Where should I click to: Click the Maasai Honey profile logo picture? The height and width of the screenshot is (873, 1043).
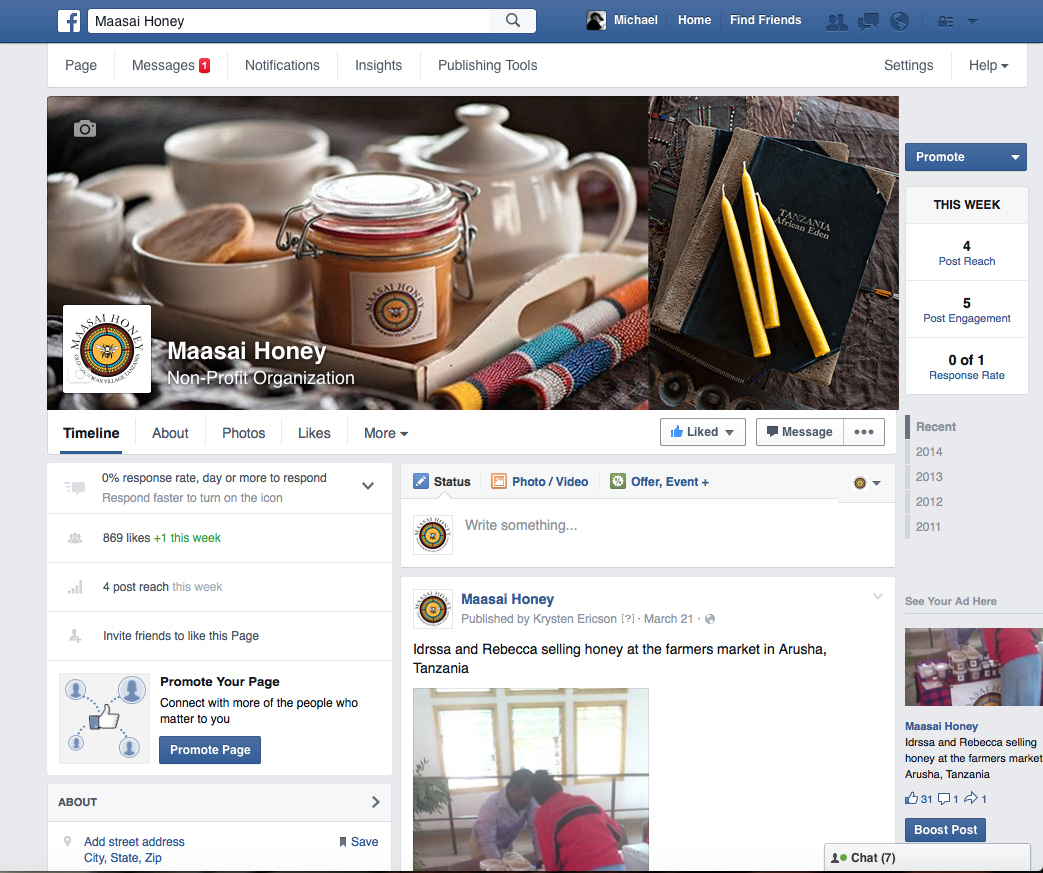(x=106, y=349)
